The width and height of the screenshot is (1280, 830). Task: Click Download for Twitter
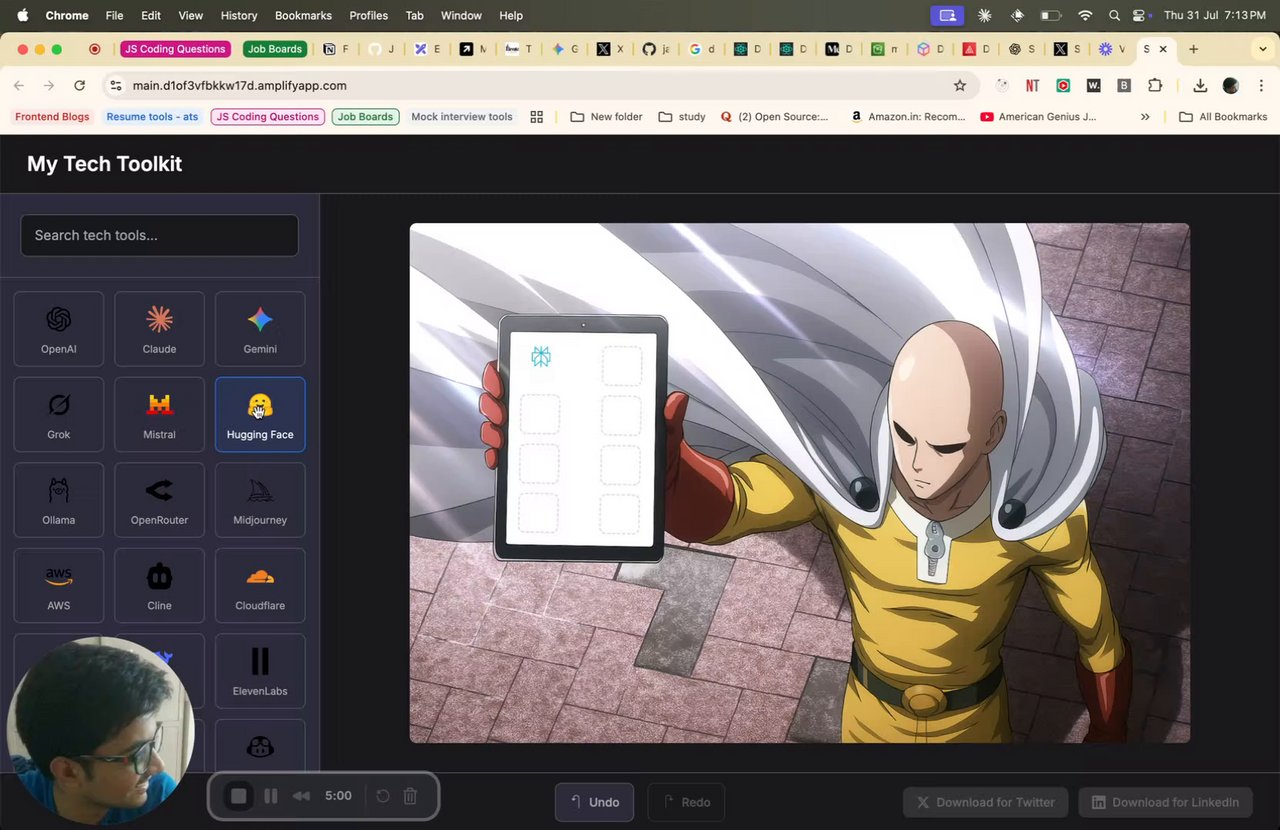point(986,802)
